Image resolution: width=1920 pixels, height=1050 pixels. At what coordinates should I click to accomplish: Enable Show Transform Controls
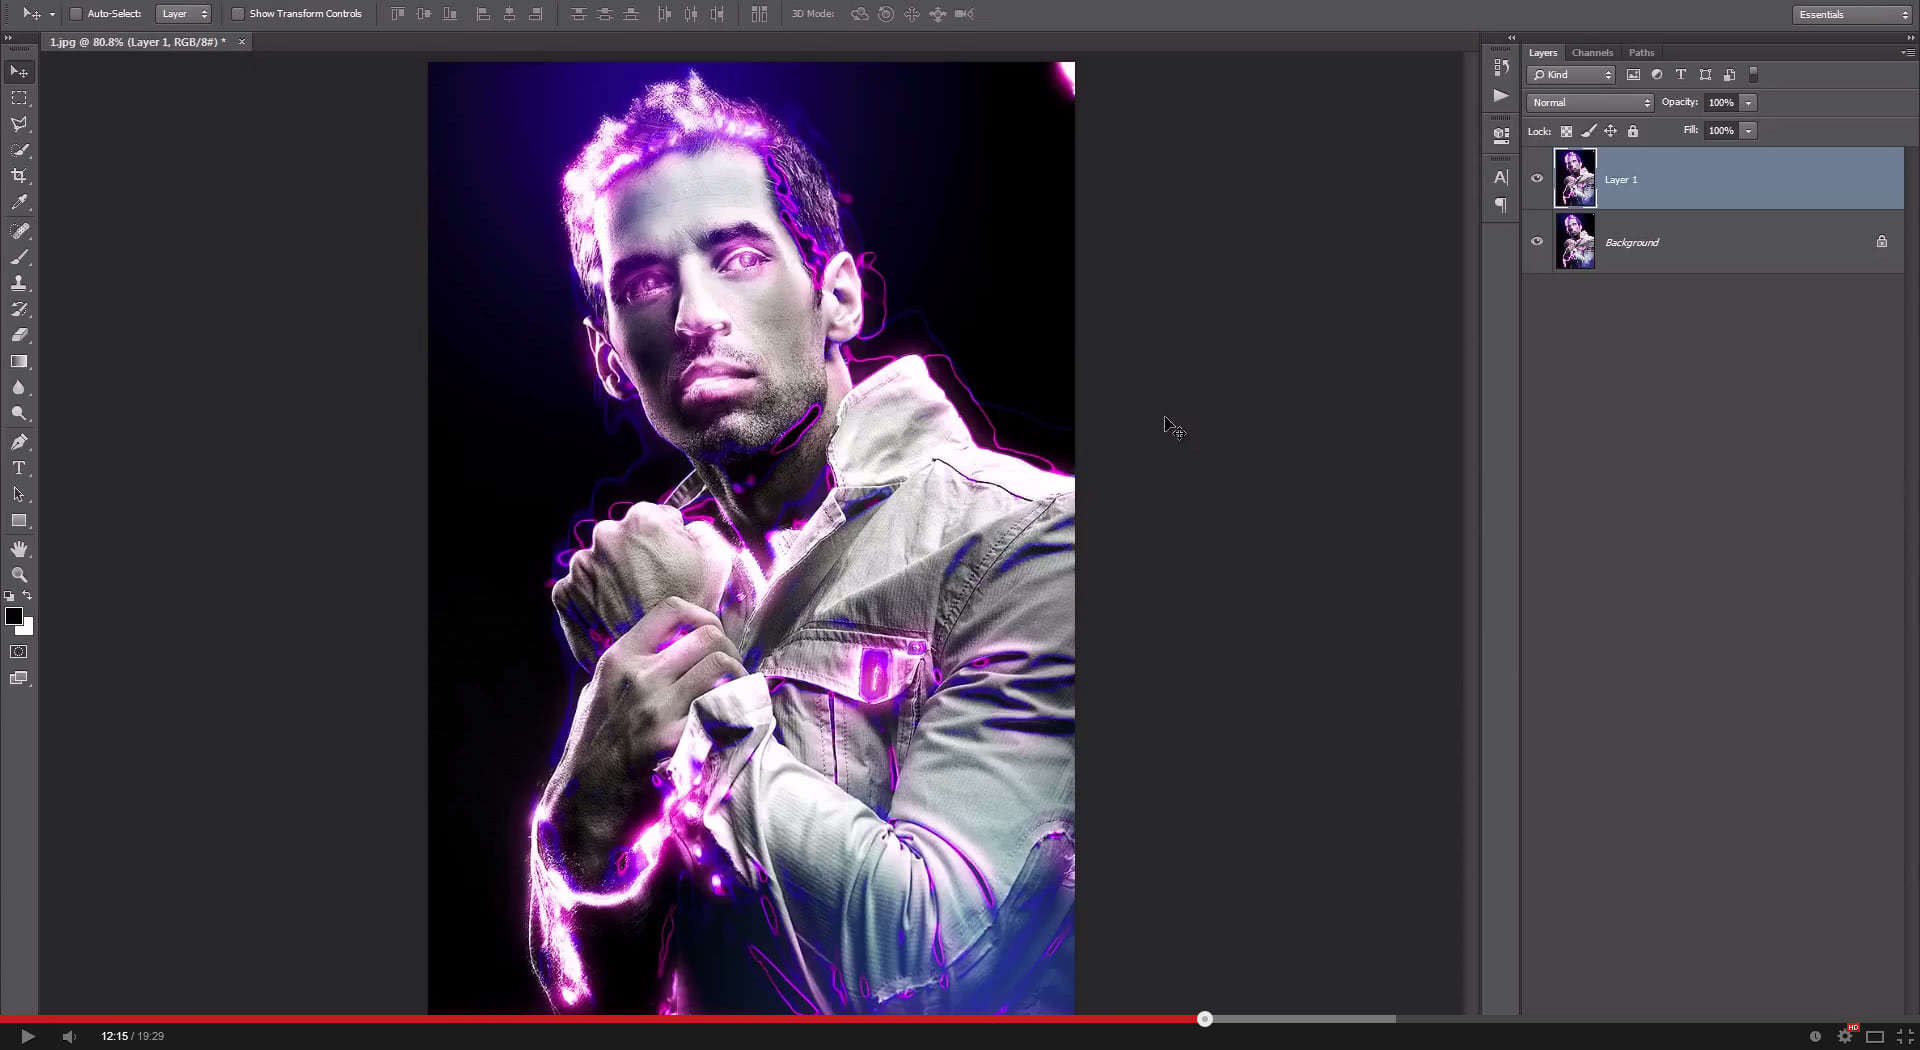click(x=238, y=14)
